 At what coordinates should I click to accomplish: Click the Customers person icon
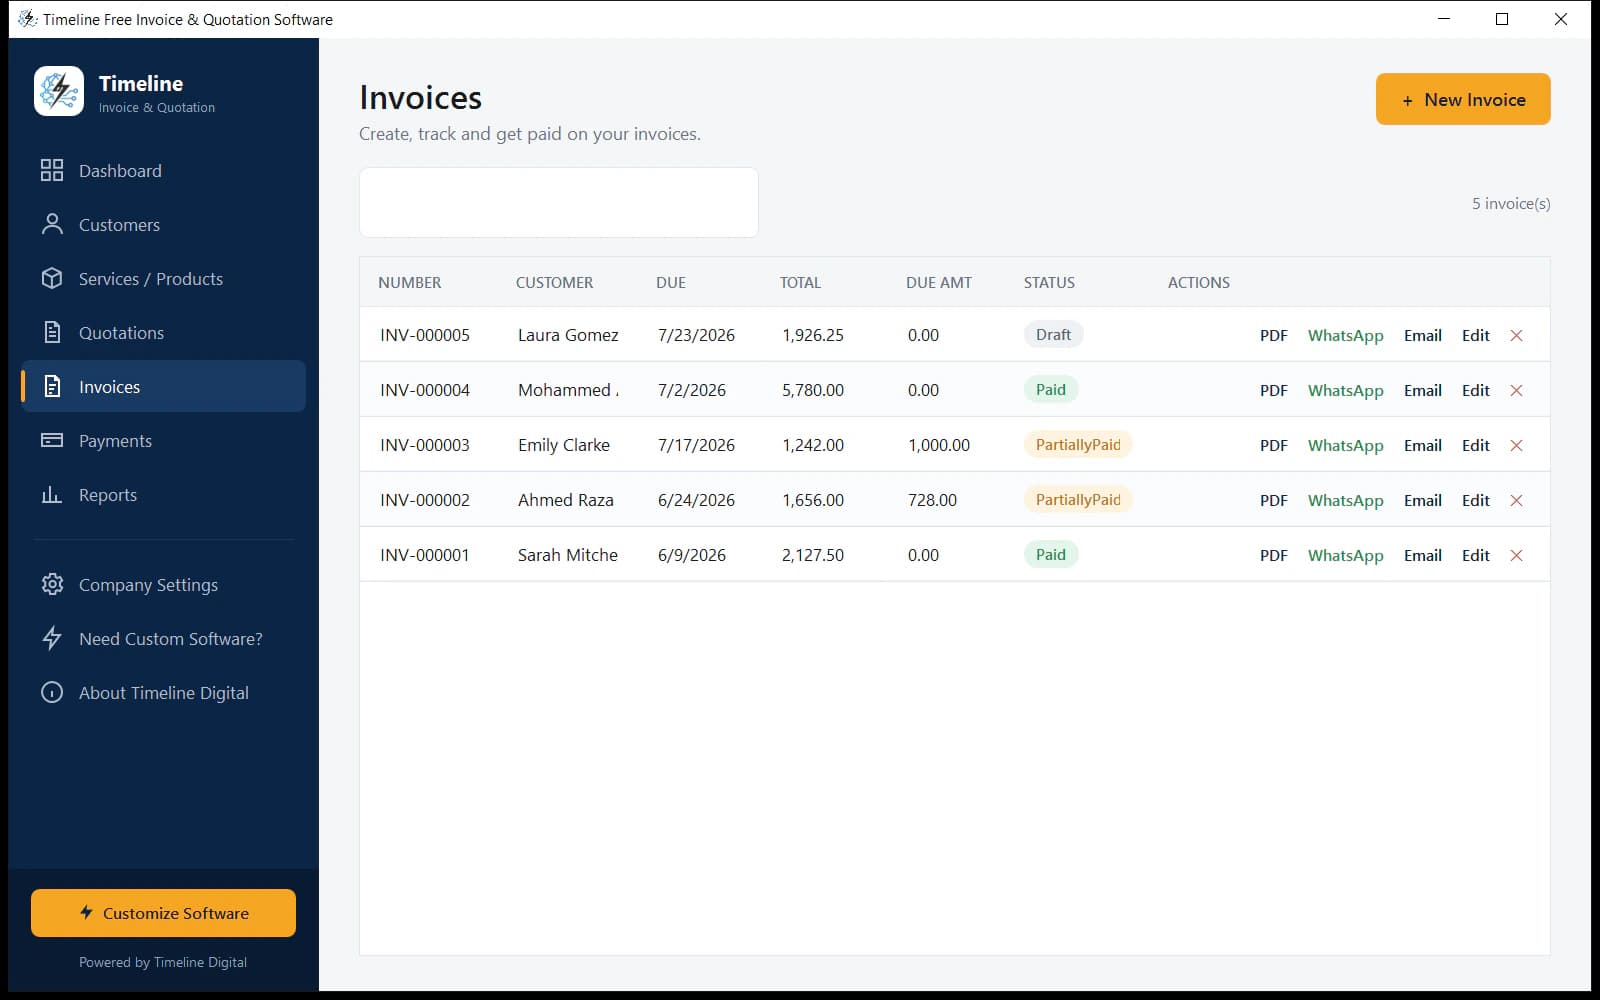52,224
